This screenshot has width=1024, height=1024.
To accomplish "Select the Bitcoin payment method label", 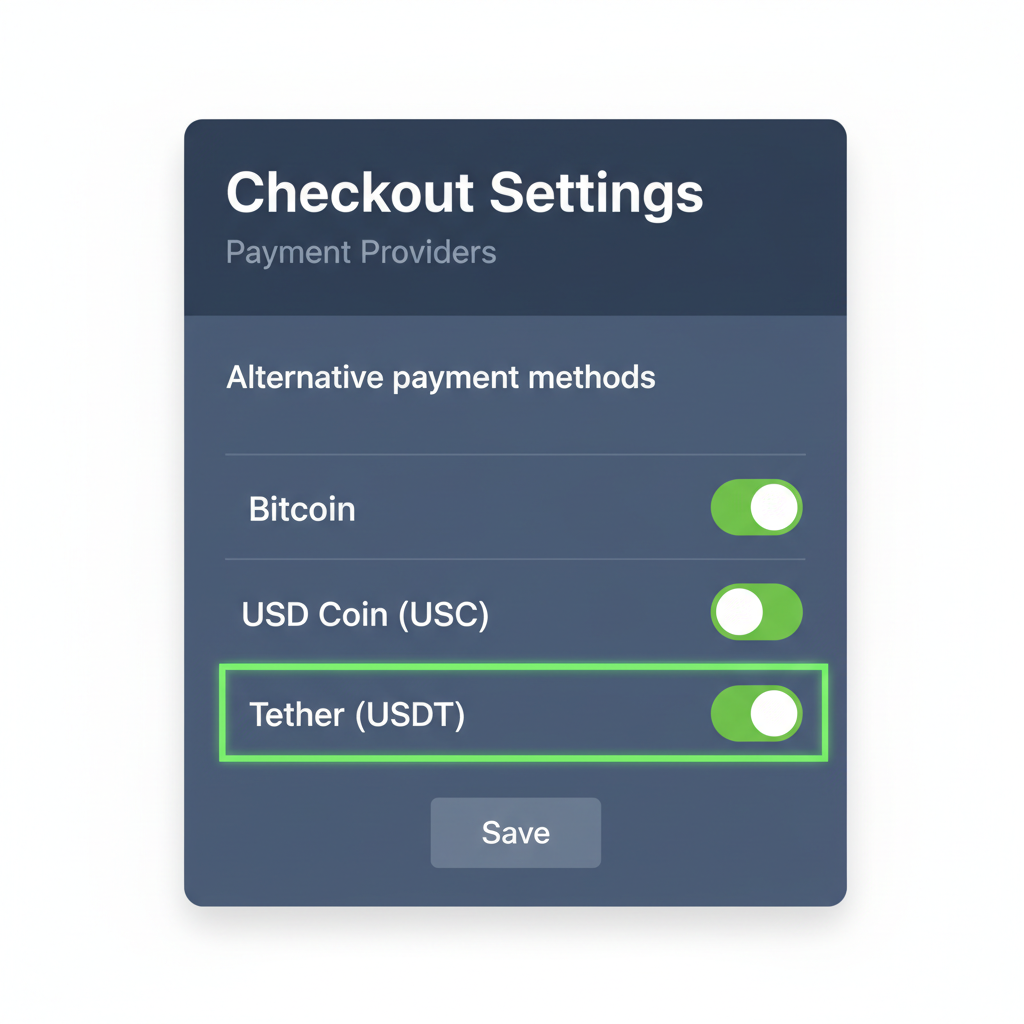I will click(x=302, y=509).
